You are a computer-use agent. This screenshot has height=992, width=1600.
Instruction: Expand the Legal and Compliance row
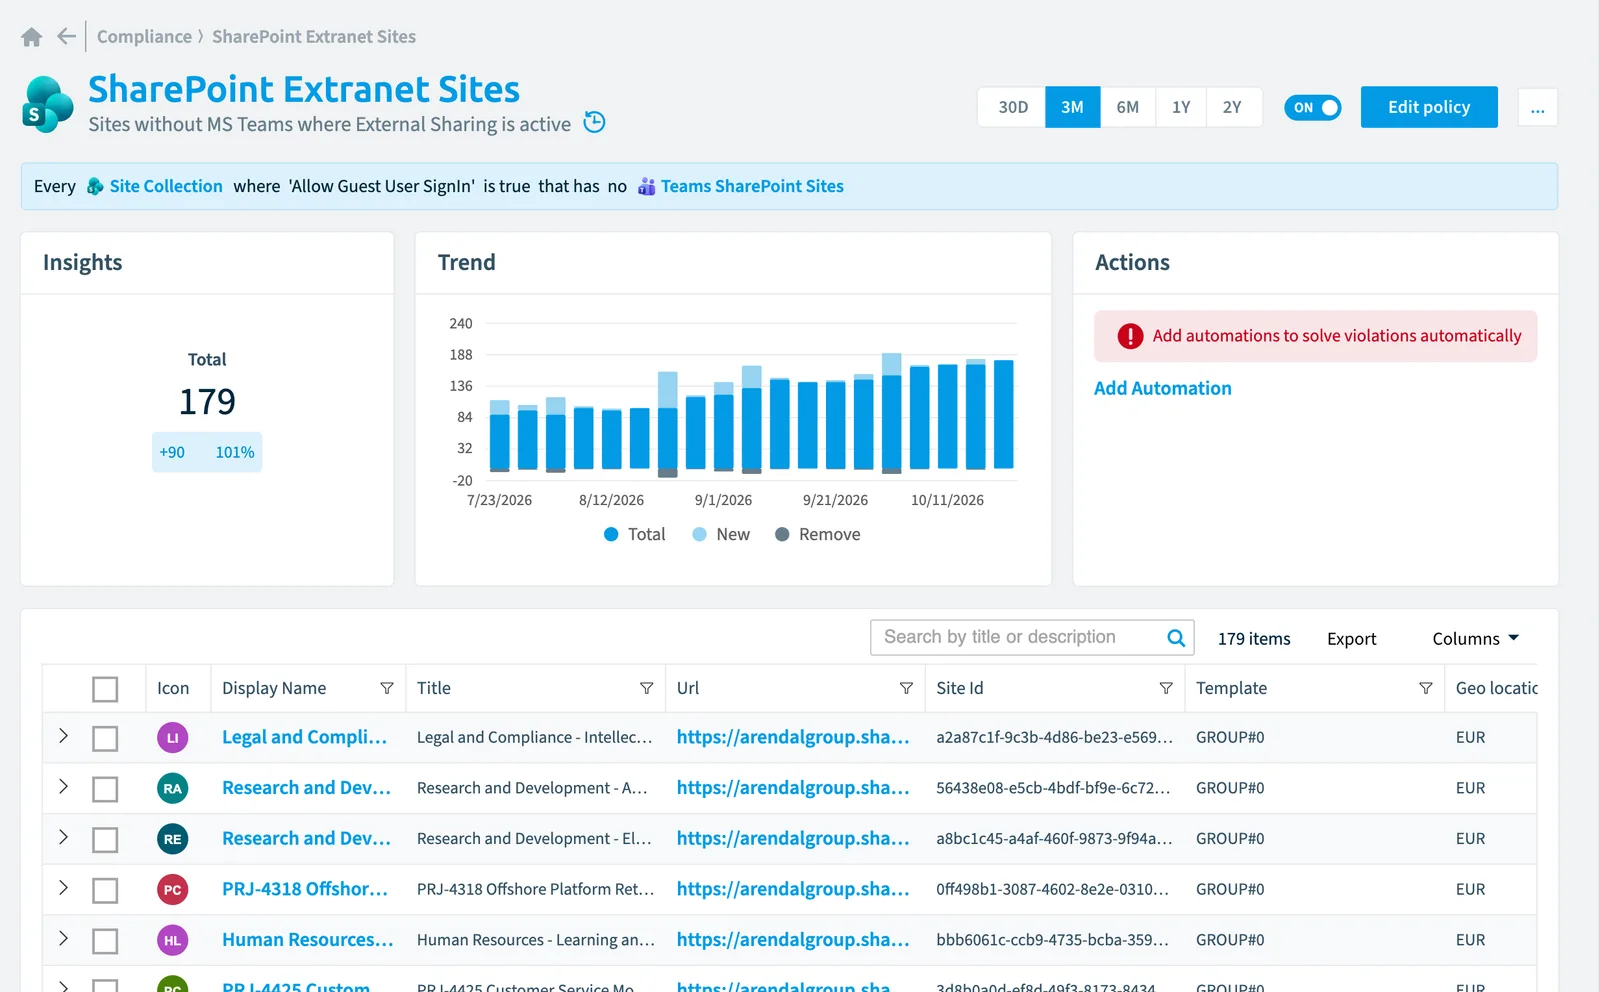[63, 736]
